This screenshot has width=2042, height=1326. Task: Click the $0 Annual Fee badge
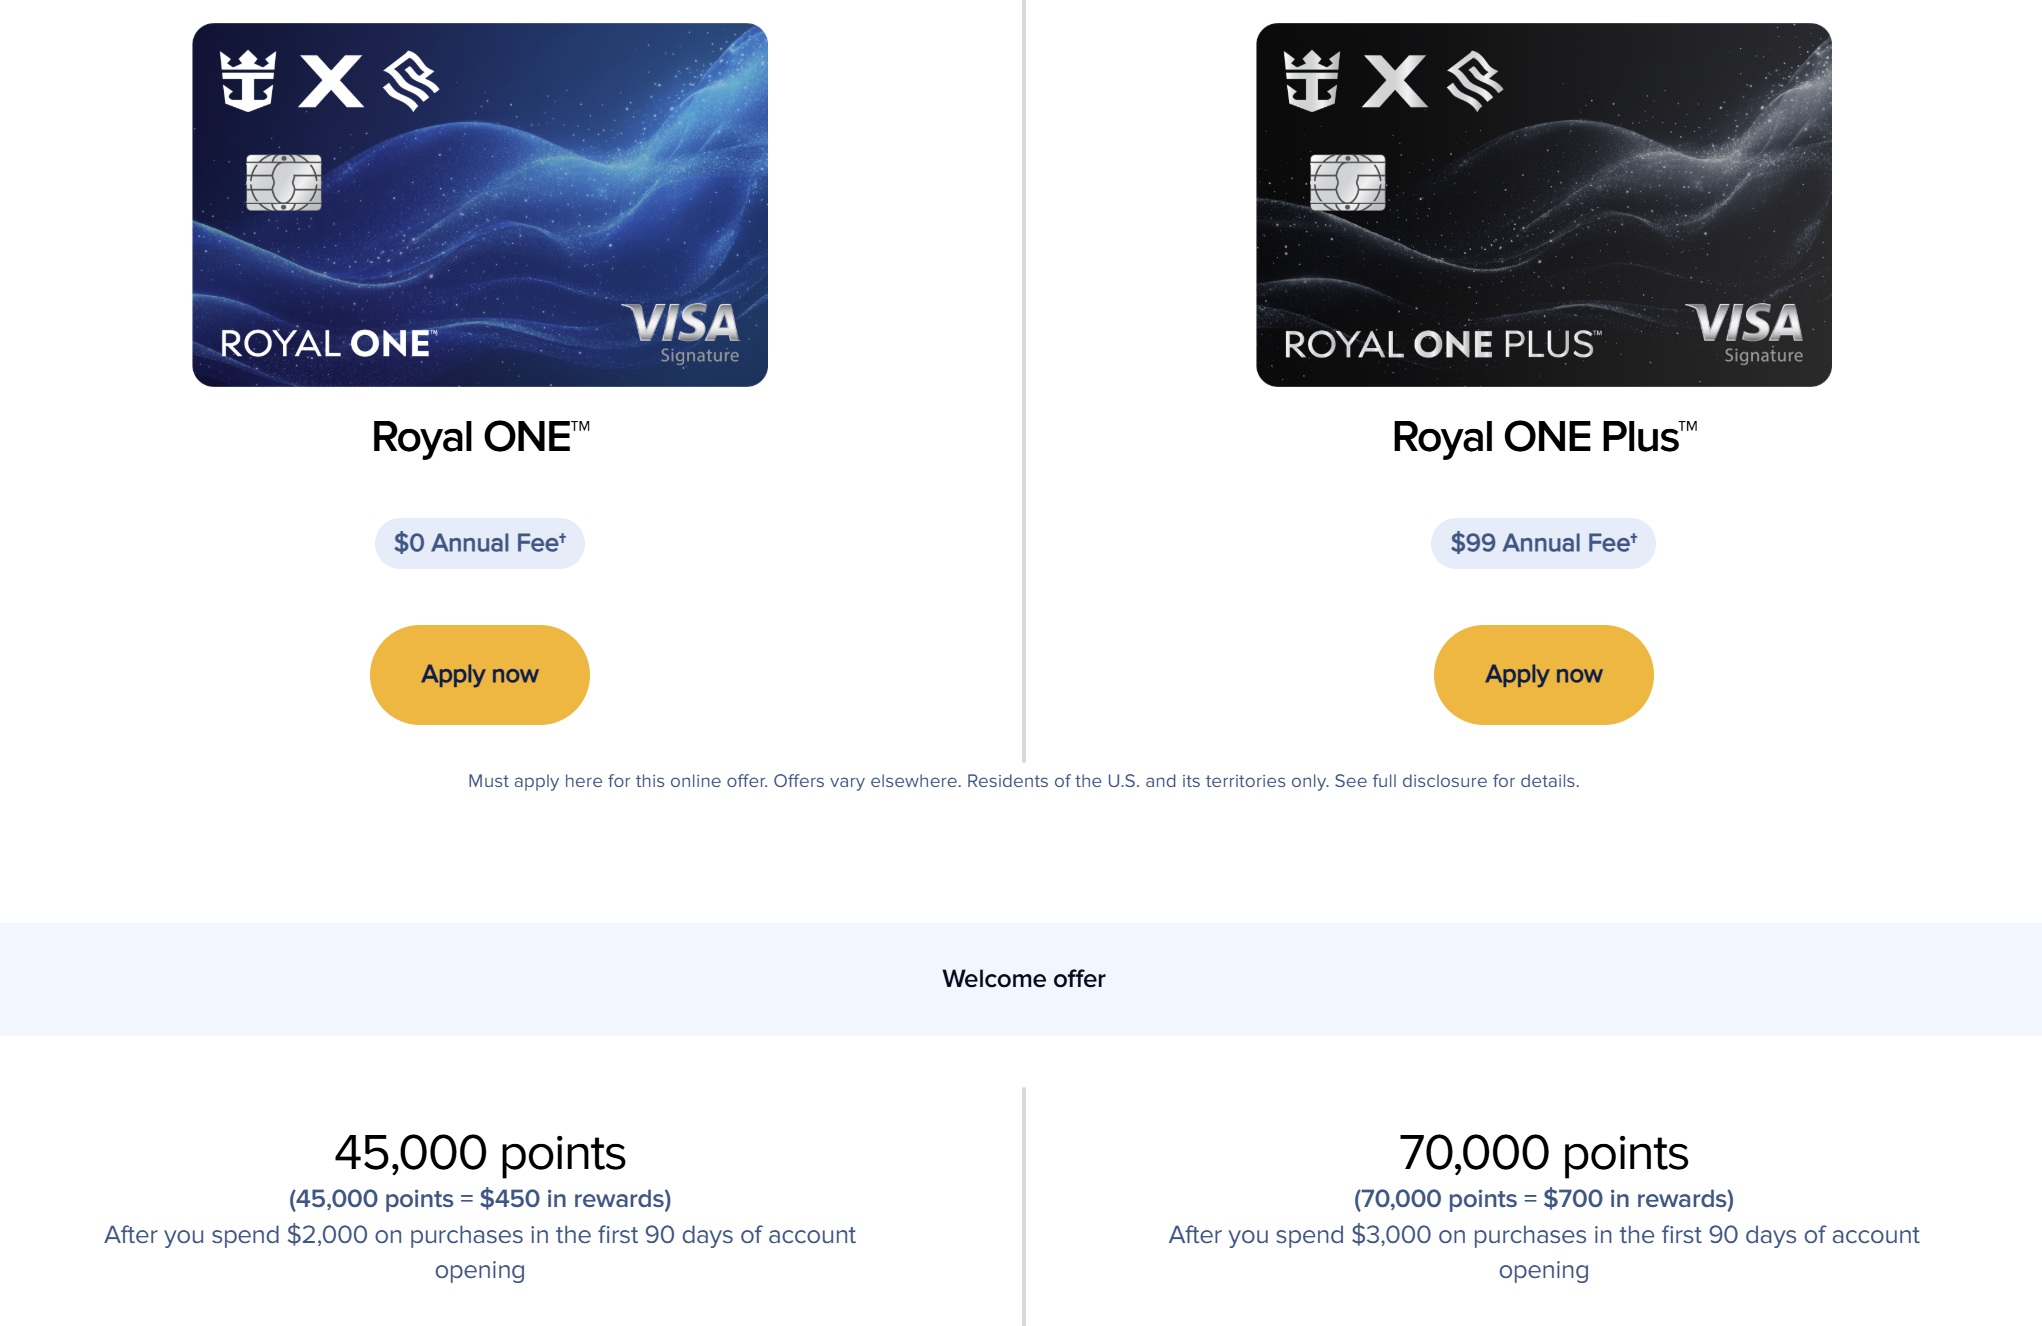(x=480, y=543)
